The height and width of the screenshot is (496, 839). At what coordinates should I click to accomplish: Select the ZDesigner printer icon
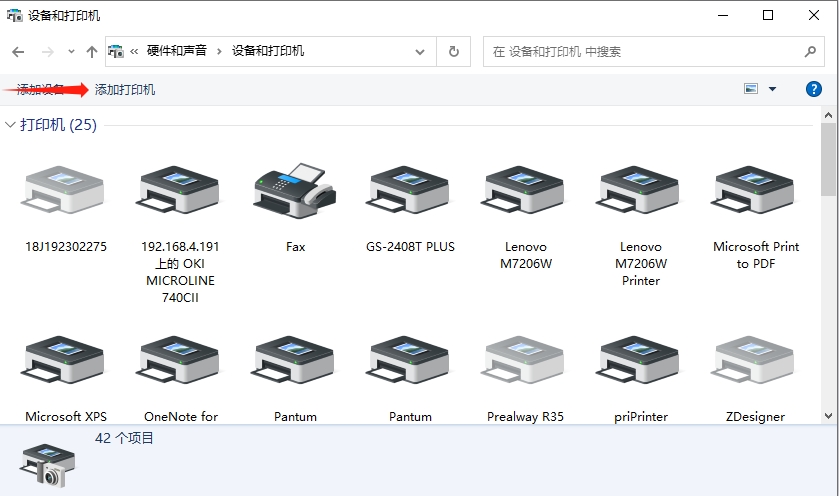tap(753, 360)
